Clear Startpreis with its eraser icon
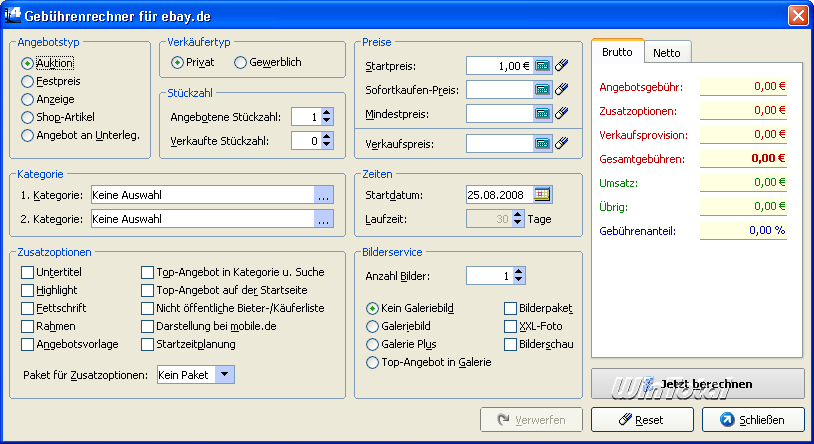The image size is (814, 444). [562, 66]
